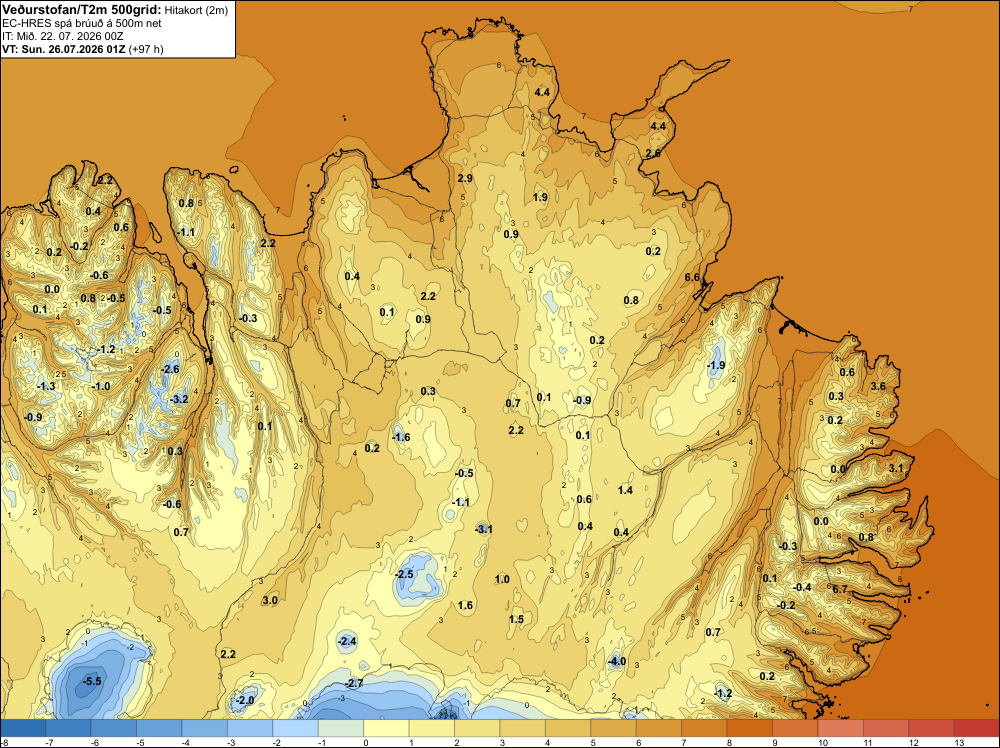Select the -2.6 temperature reading
This screenshot has width=1000, height=748.
tap(170, 369)
